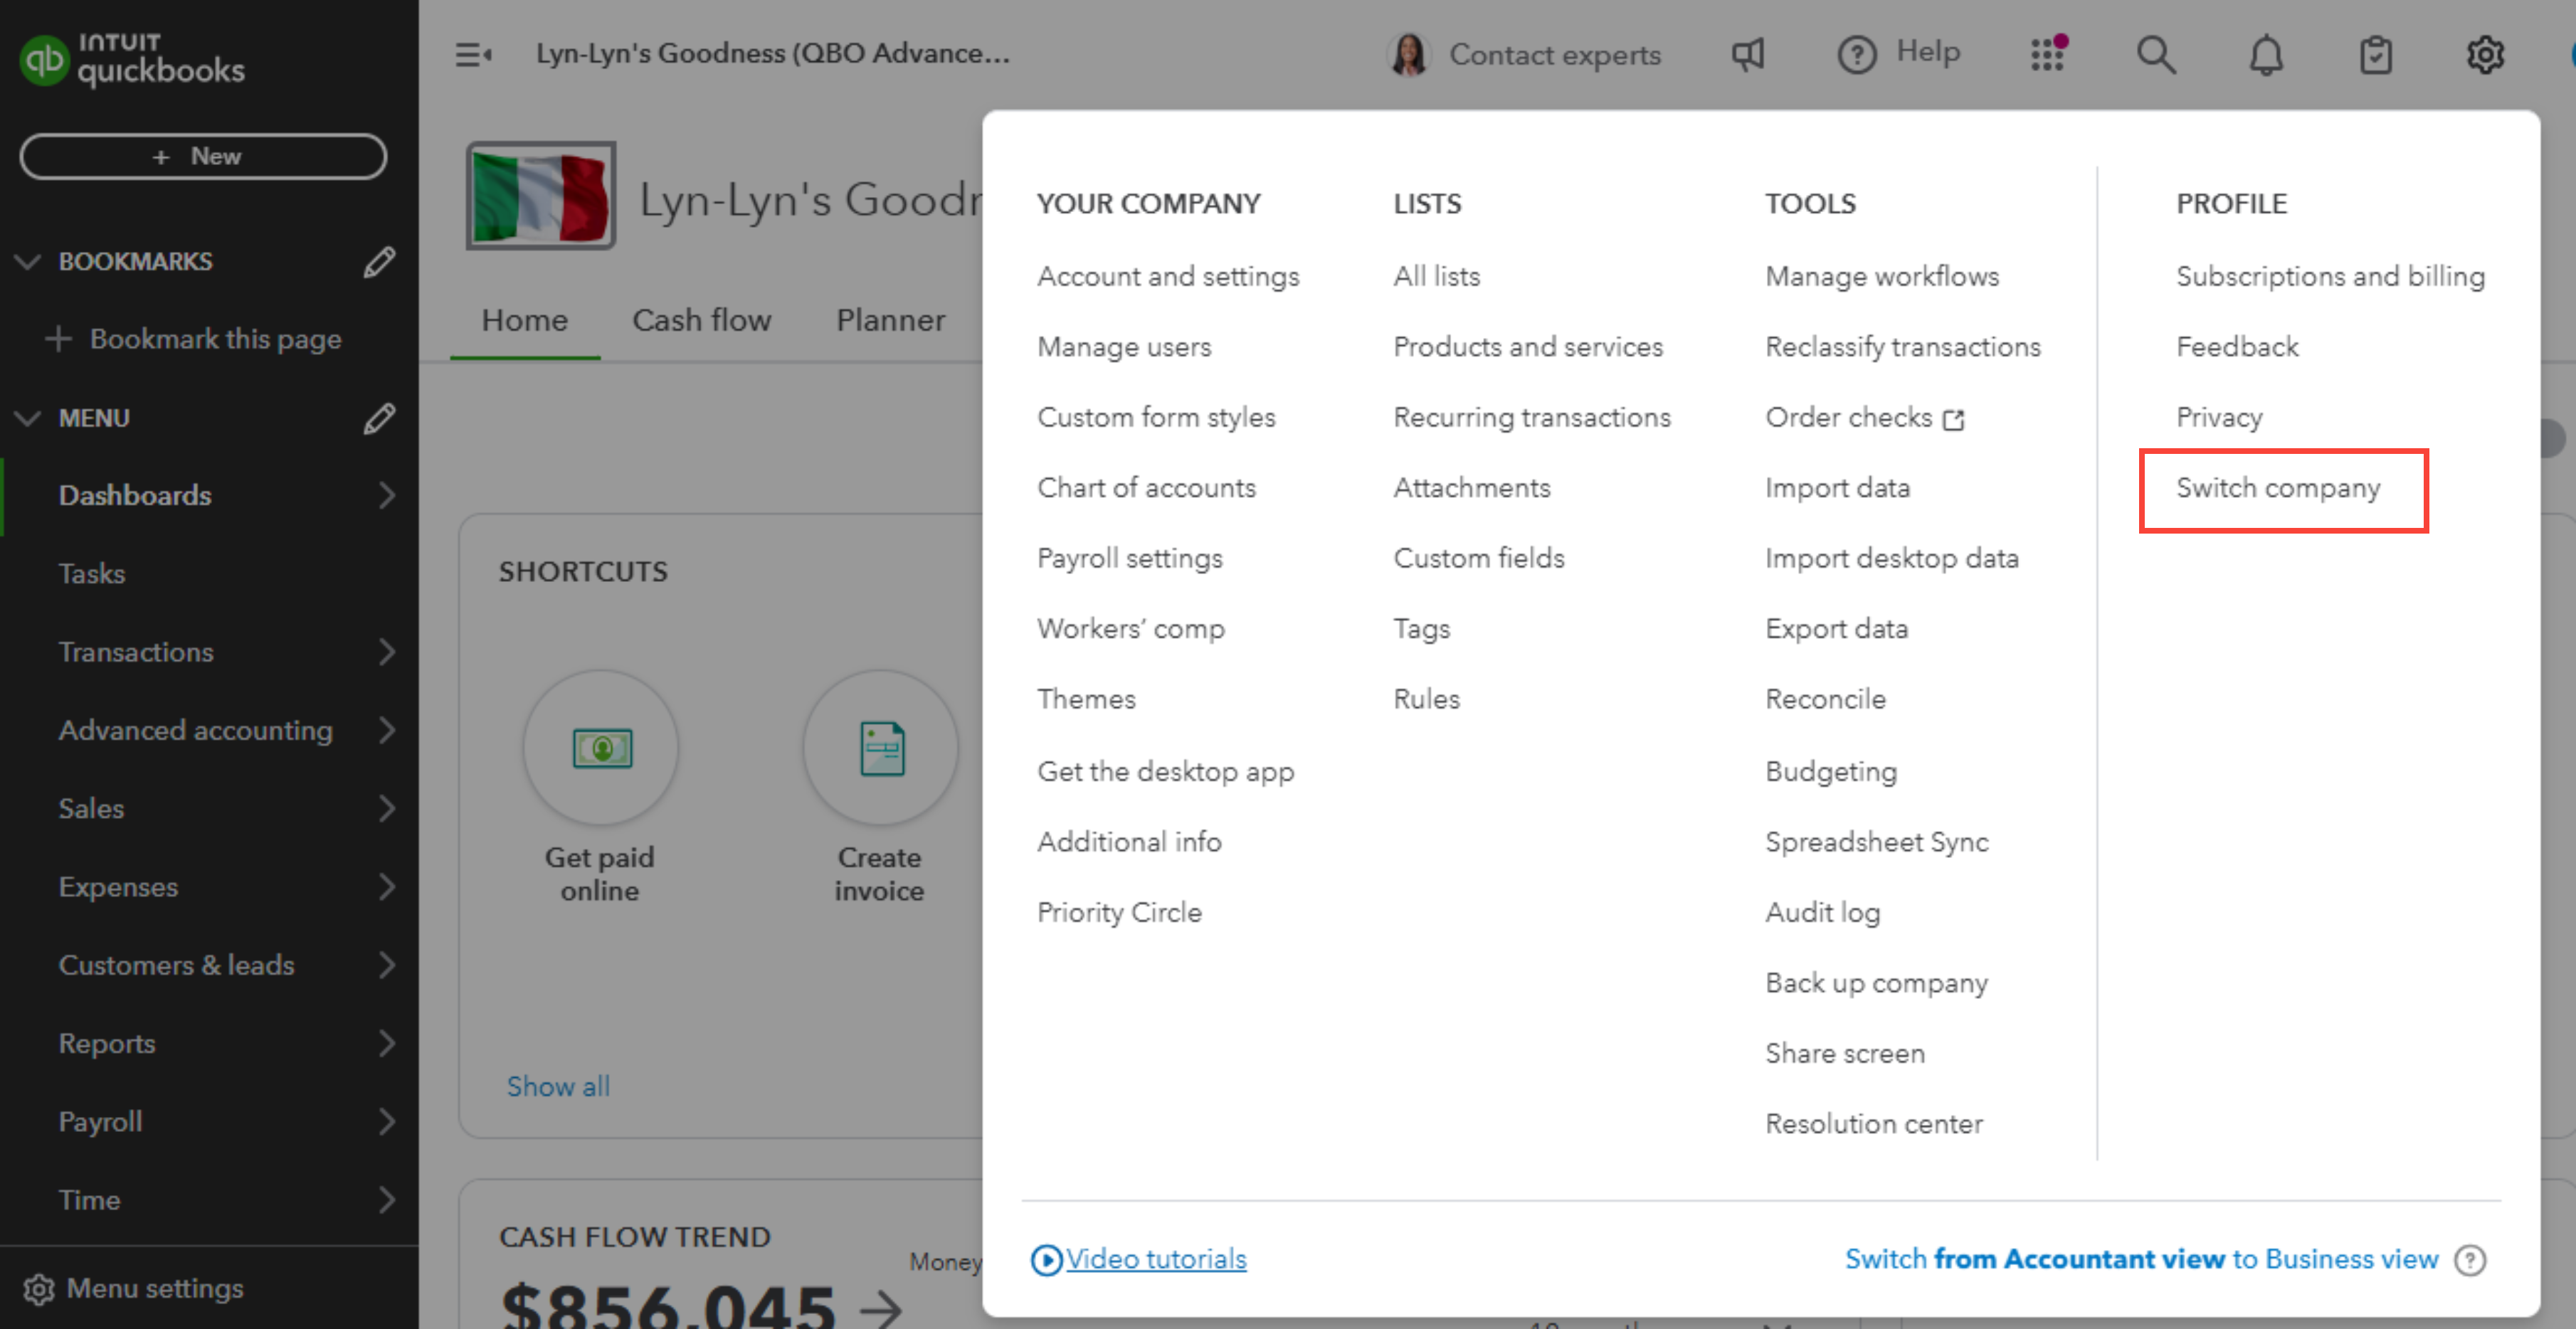Expand the Expenses submenu arrow
The height and width of the screenshot is (1329, 2576).
[x=388, y=887]
